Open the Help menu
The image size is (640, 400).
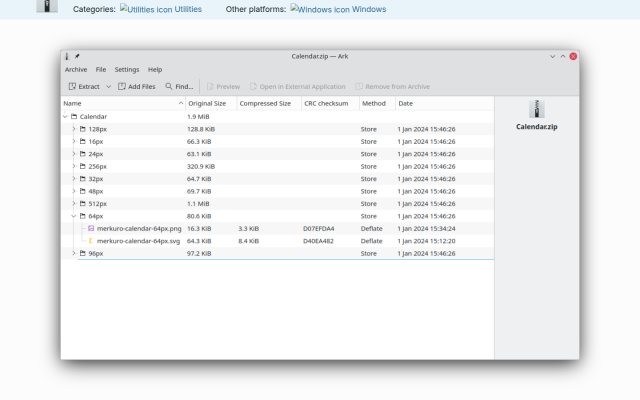point(155,69)
